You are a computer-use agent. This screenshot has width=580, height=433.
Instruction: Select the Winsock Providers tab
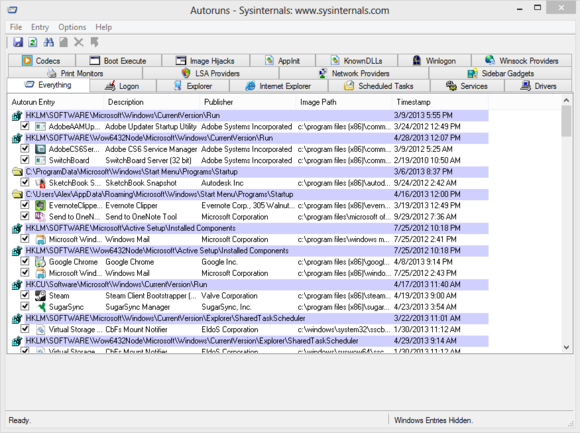522,61
